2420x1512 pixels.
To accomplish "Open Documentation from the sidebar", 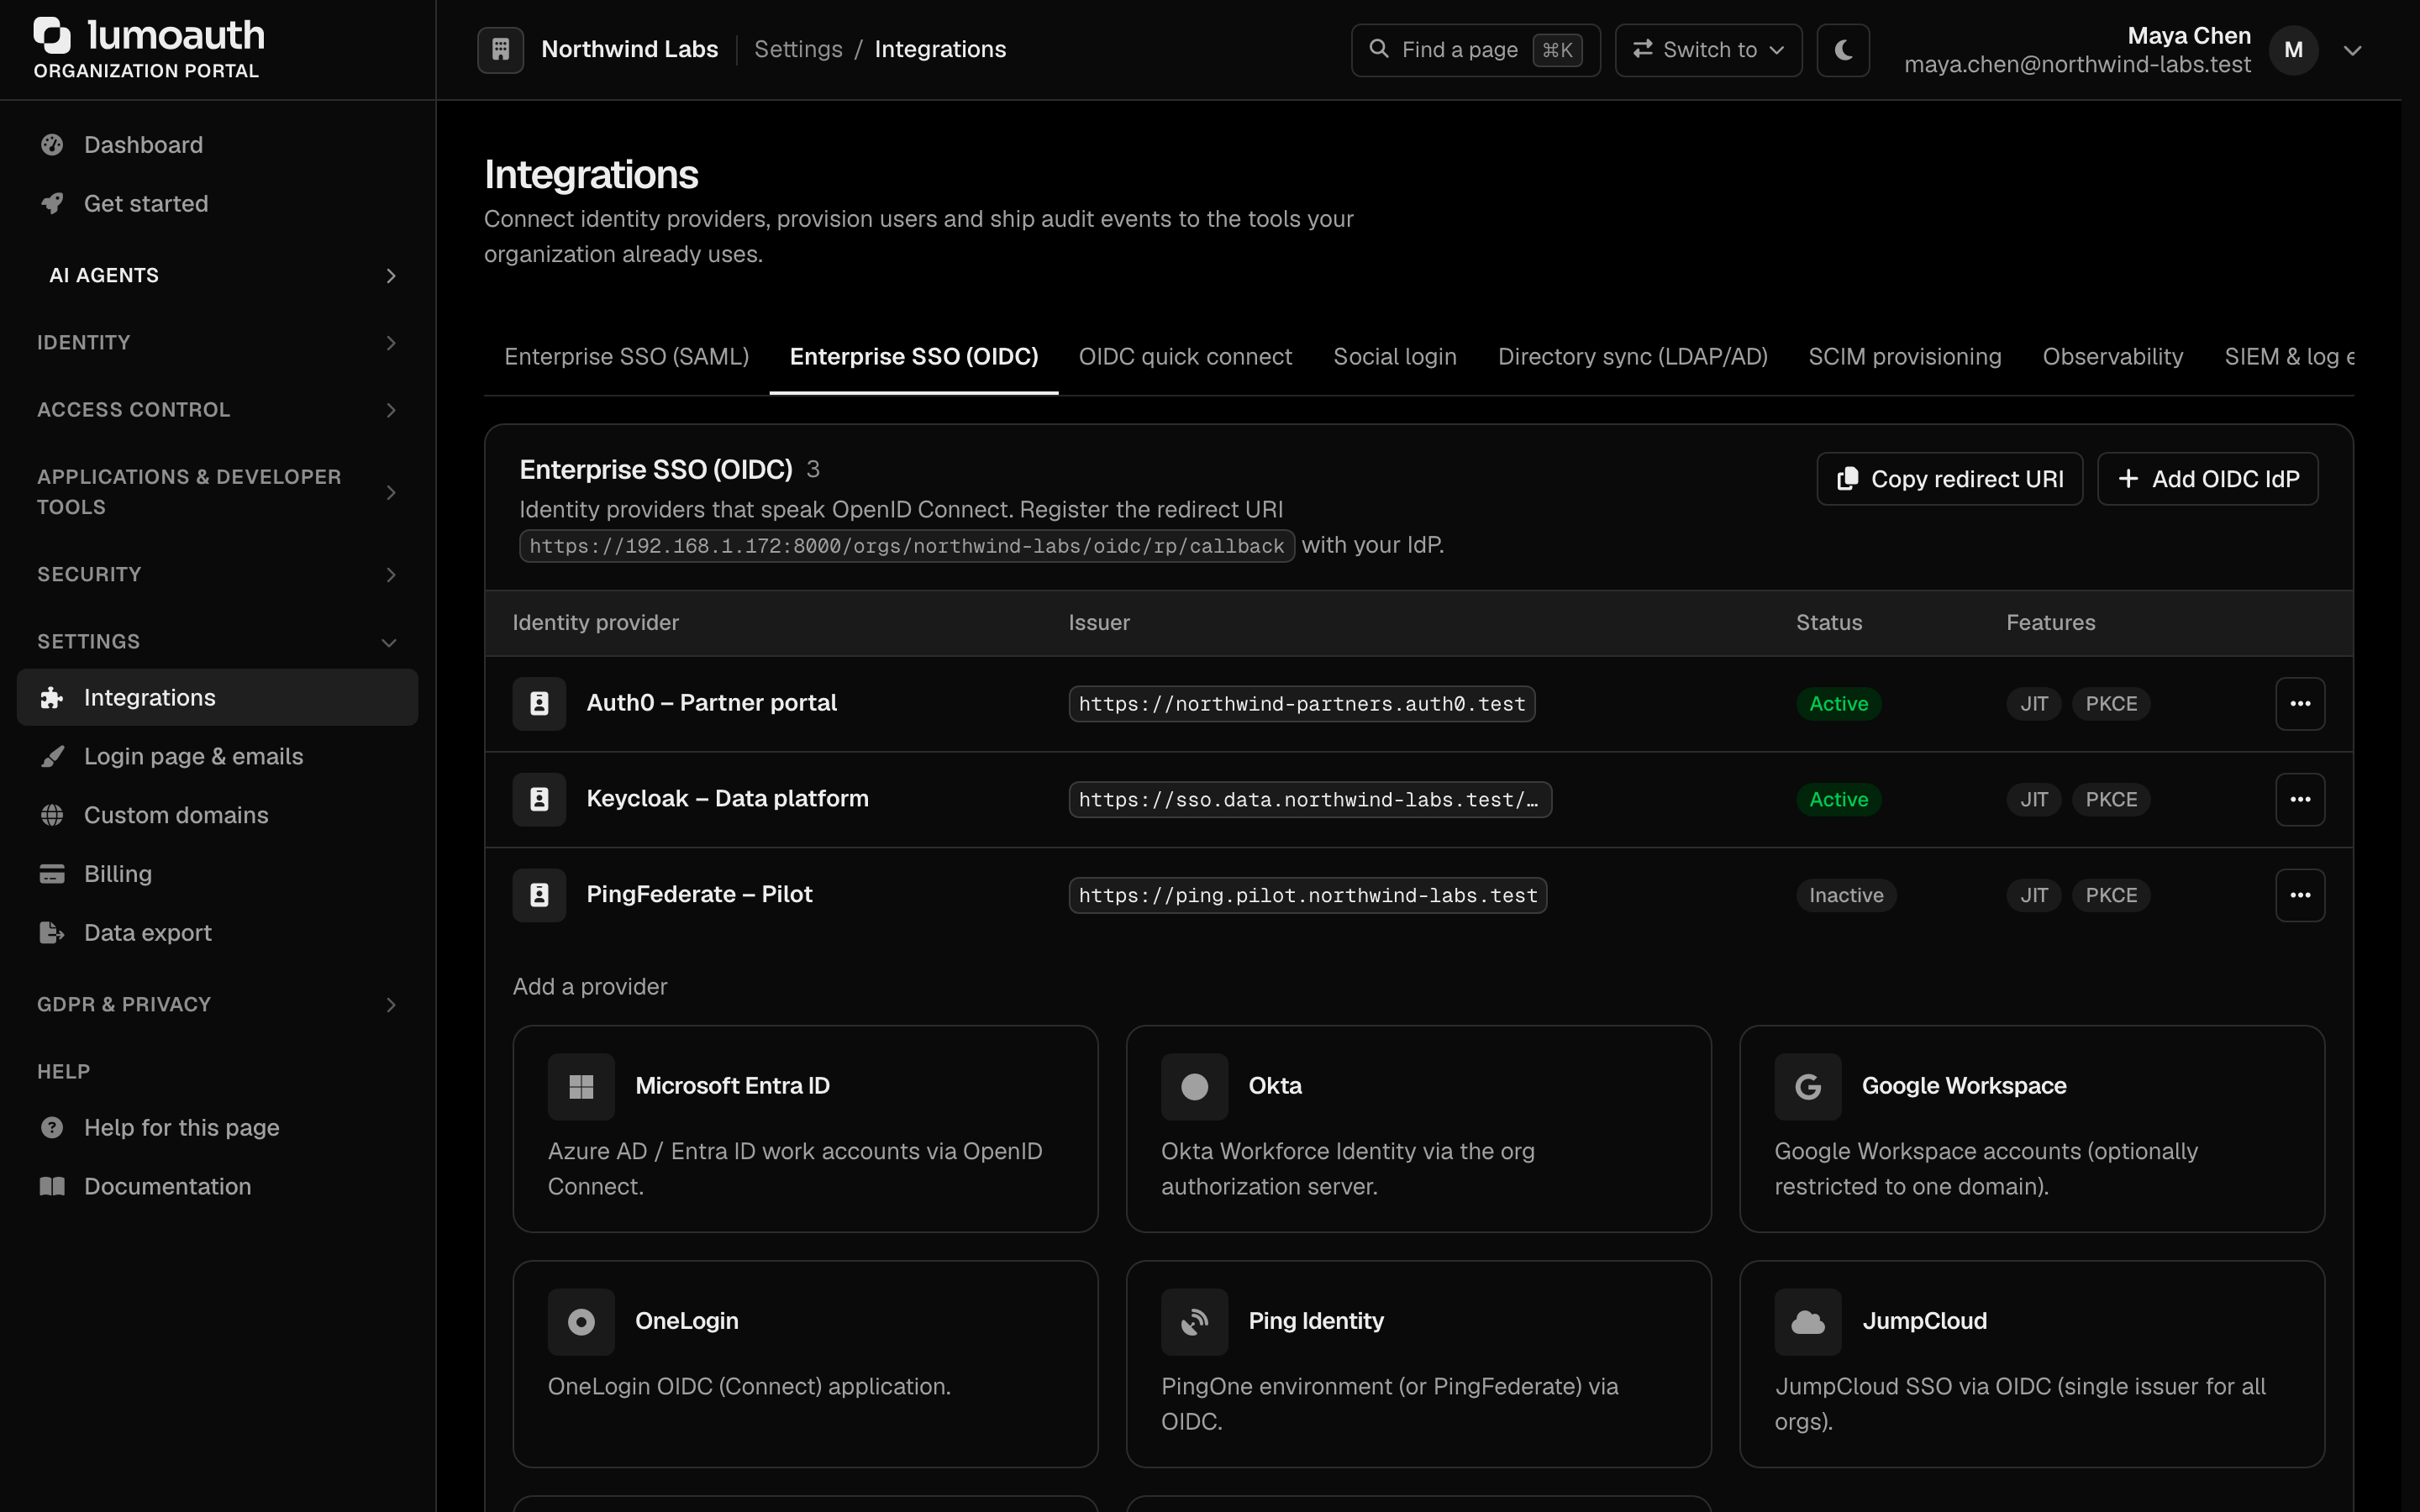I will pos(217,1187).
